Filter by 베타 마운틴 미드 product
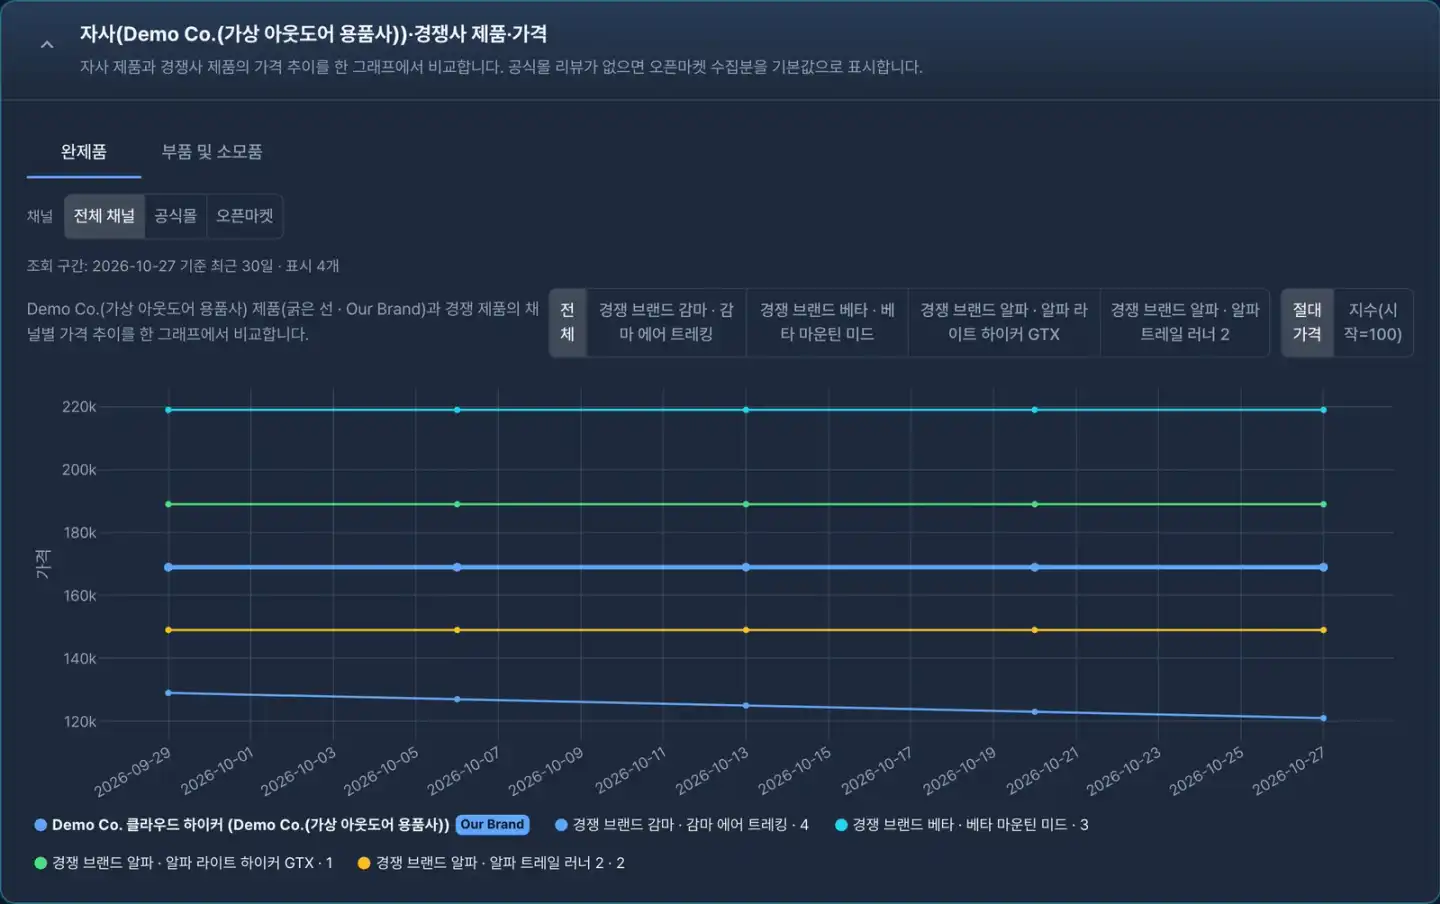Image resolution: width=1440 pixels, height=904 pixels. pyautogui.click(x=827, y=322)
